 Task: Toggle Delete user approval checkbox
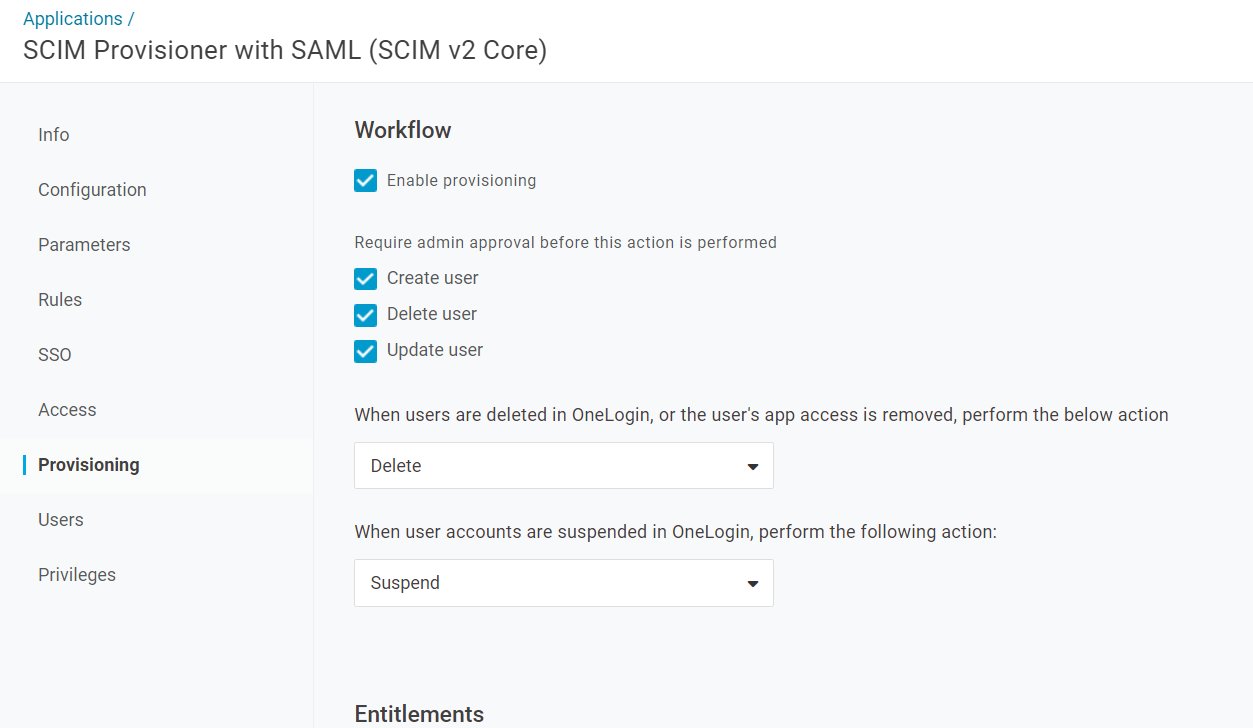[366, 315]
